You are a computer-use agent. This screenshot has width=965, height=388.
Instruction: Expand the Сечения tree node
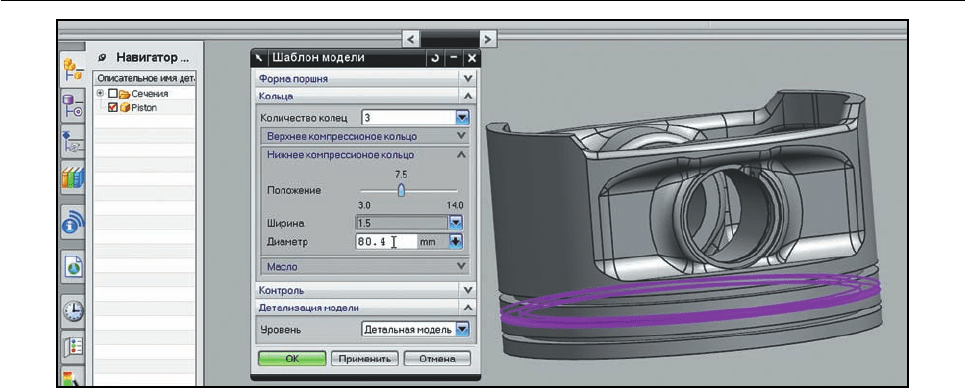click(x=100, y=94)
